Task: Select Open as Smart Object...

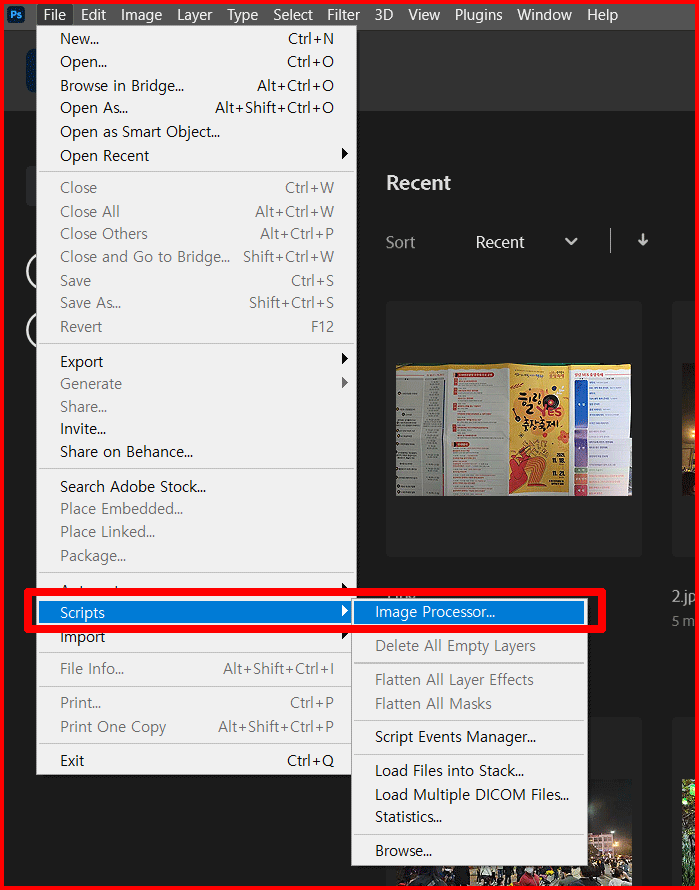Action: 196,132
